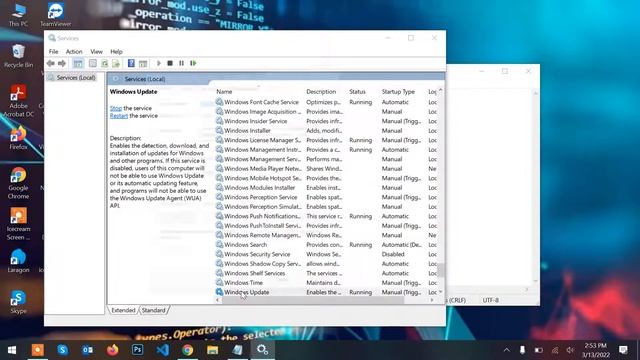Click the Pause Service icon
Viewport: 640px width, 360px height.
click(181, 63)
